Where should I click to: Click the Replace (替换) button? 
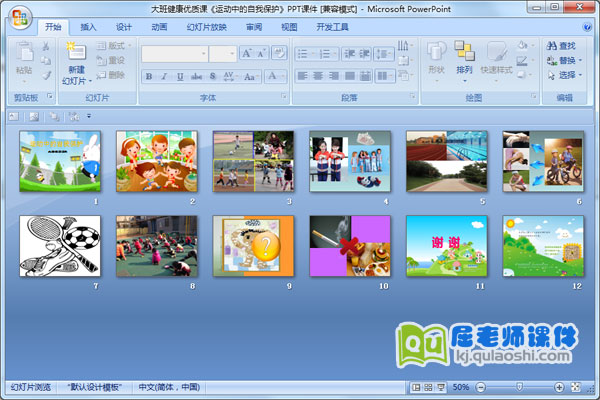pyautogui.click(x=566, y=60)
